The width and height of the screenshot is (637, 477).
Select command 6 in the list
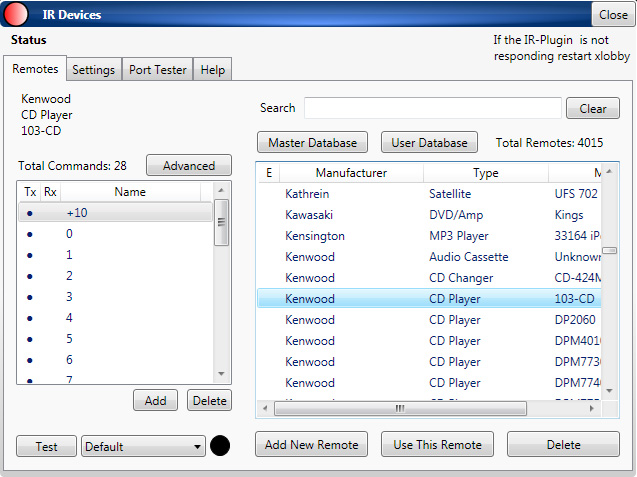point(115,360)
